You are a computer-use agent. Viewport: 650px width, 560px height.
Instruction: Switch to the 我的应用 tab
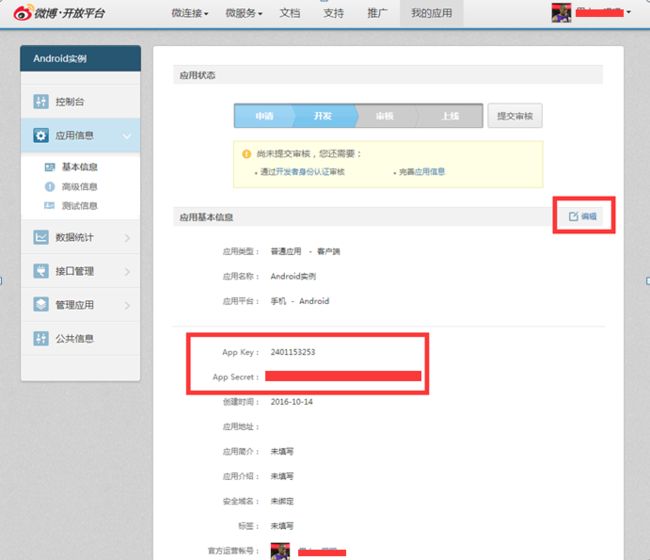(432, 13)
